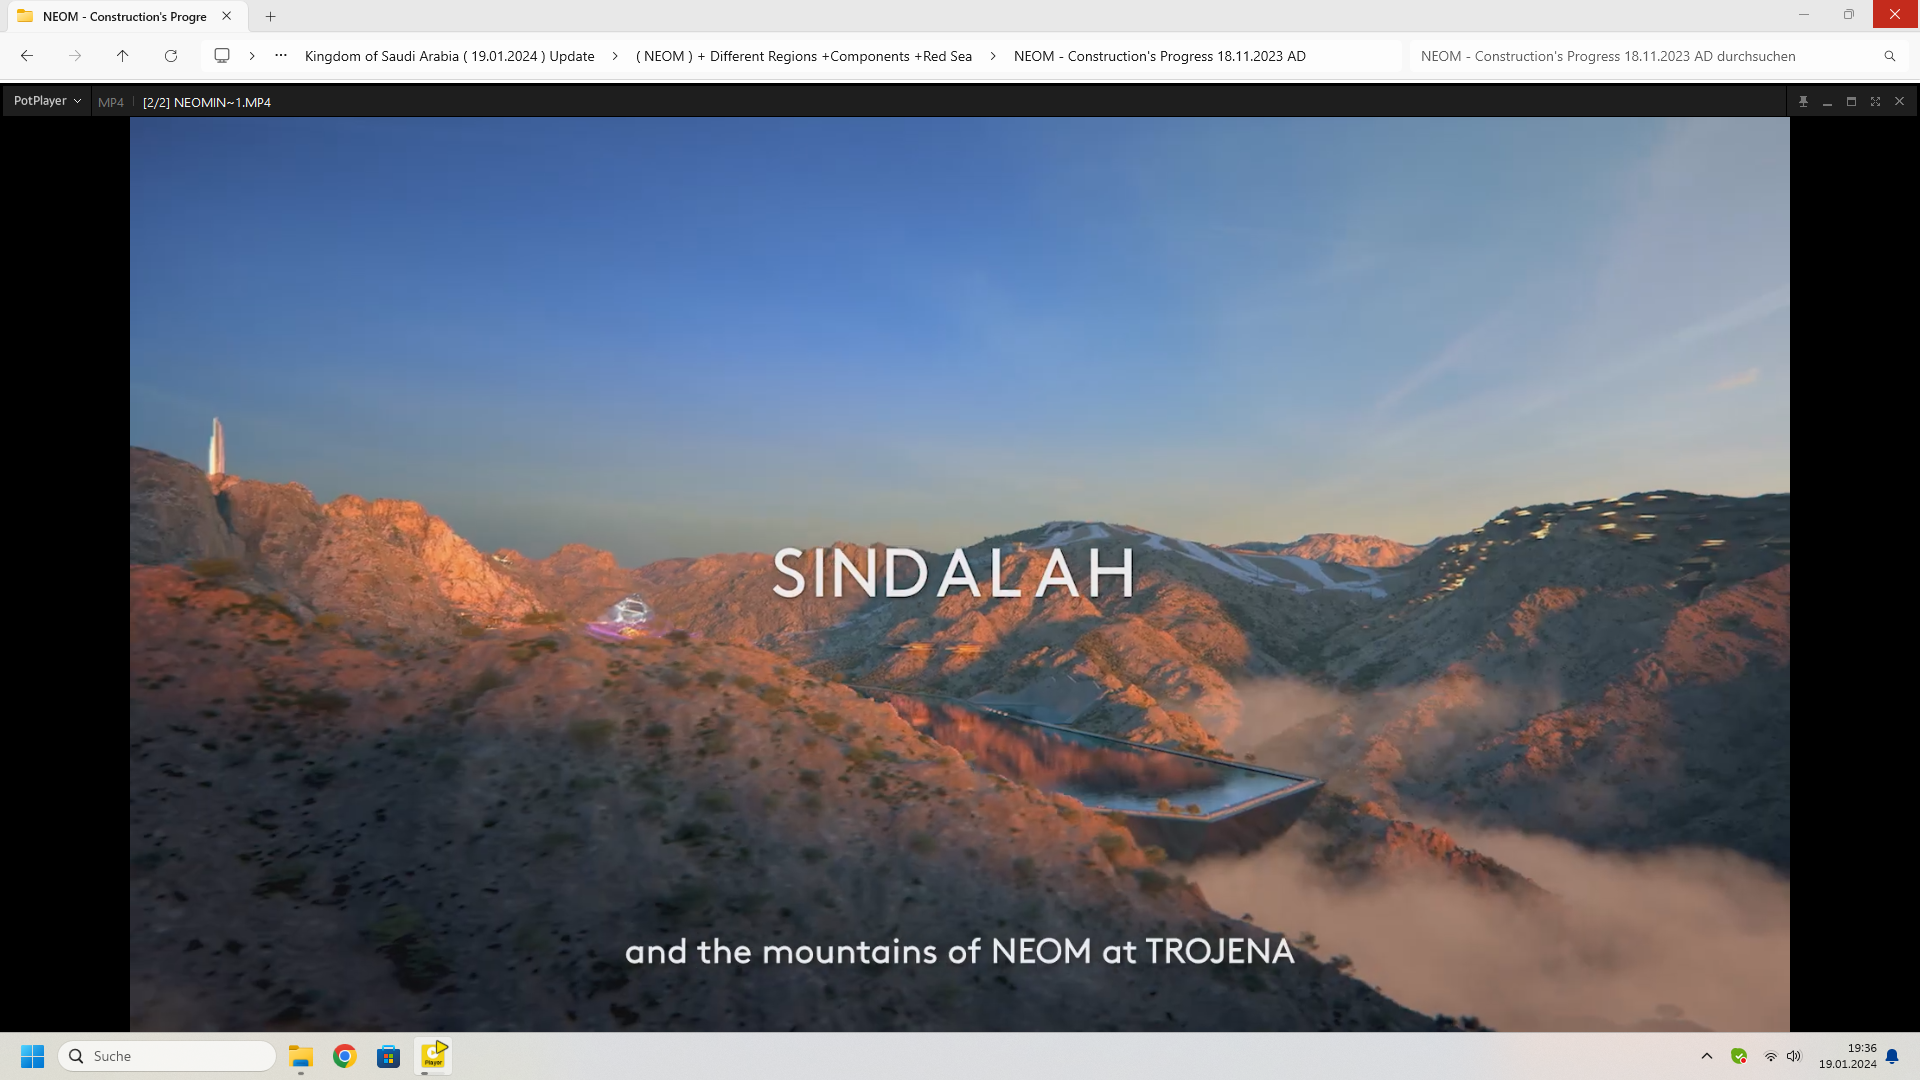Minimize the File Explorer window
The width and height of the screenshot is (1920, 1080).
(1804, 14)
